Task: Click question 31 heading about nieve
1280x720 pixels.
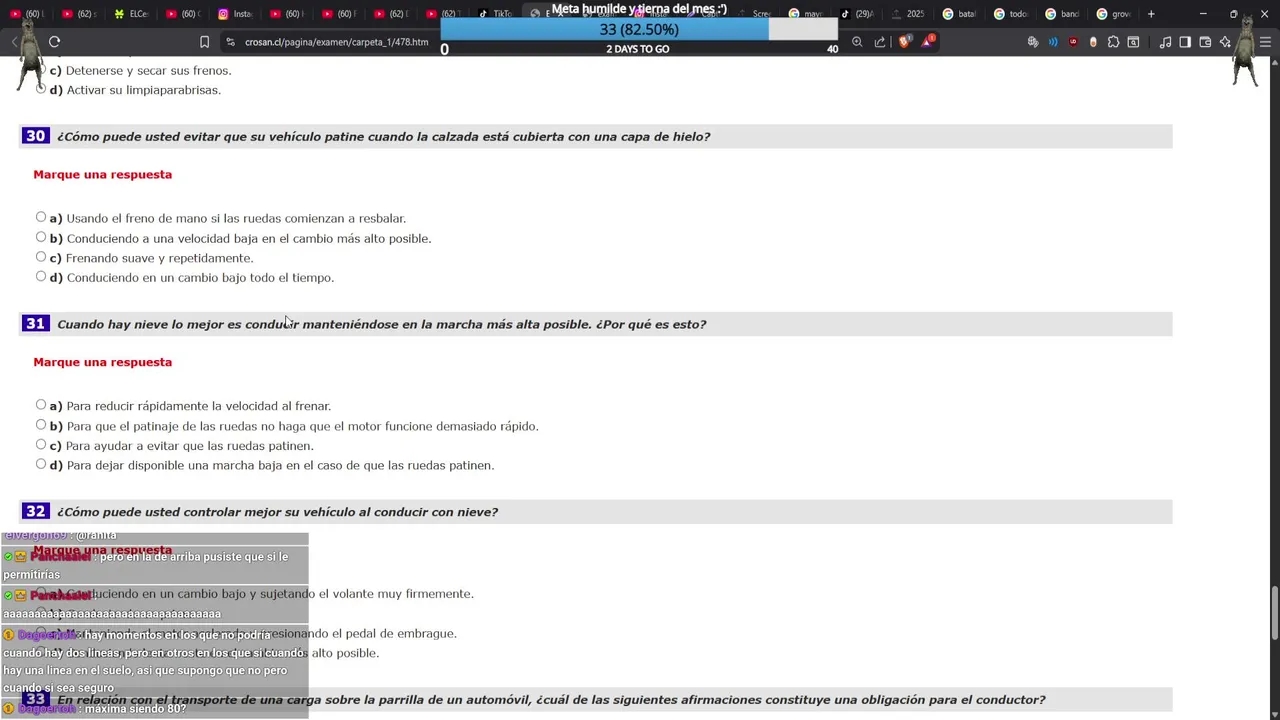Action: tap(381, 324)
